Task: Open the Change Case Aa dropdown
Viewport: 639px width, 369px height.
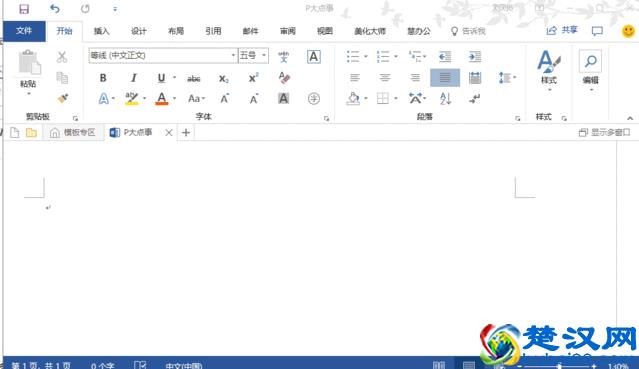Action: (196, 99)
